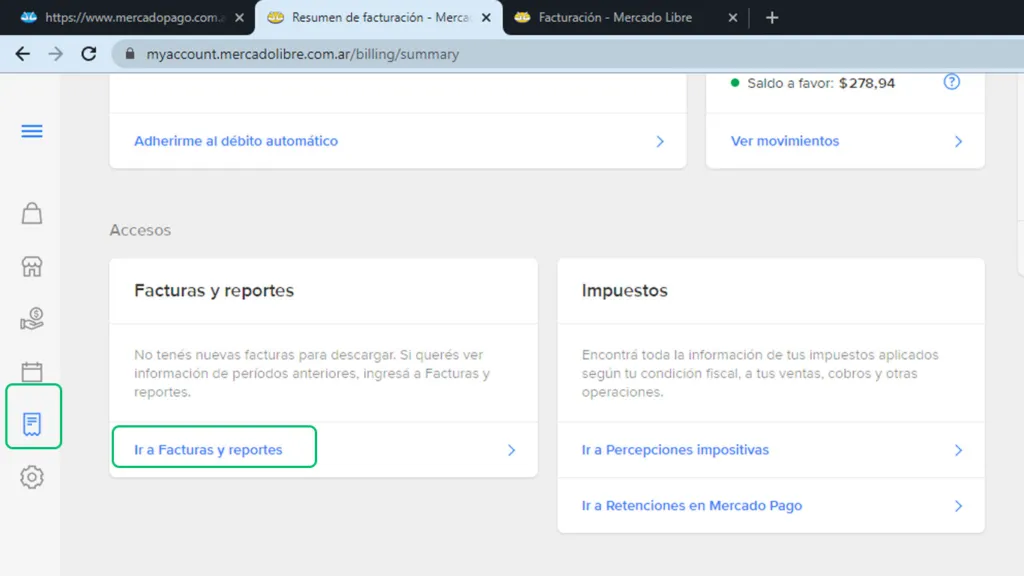Image resolution: width=1024 pixels, height=576 pixels.
Task: Select the store icon in the sidebar
Action: point(33,266)
